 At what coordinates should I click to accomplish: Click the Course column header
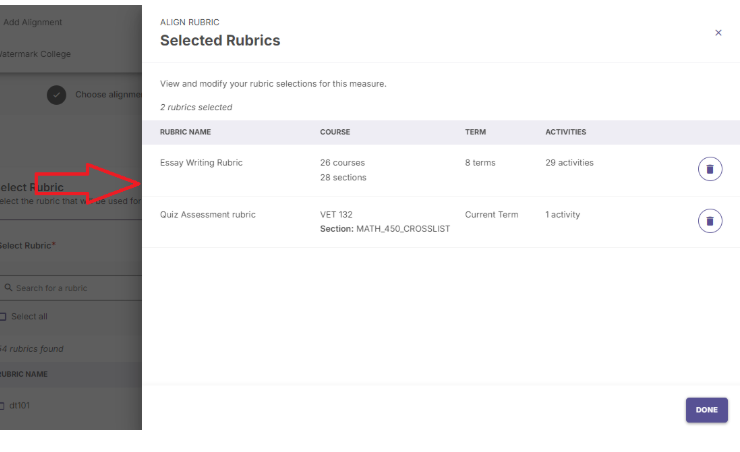334,132
